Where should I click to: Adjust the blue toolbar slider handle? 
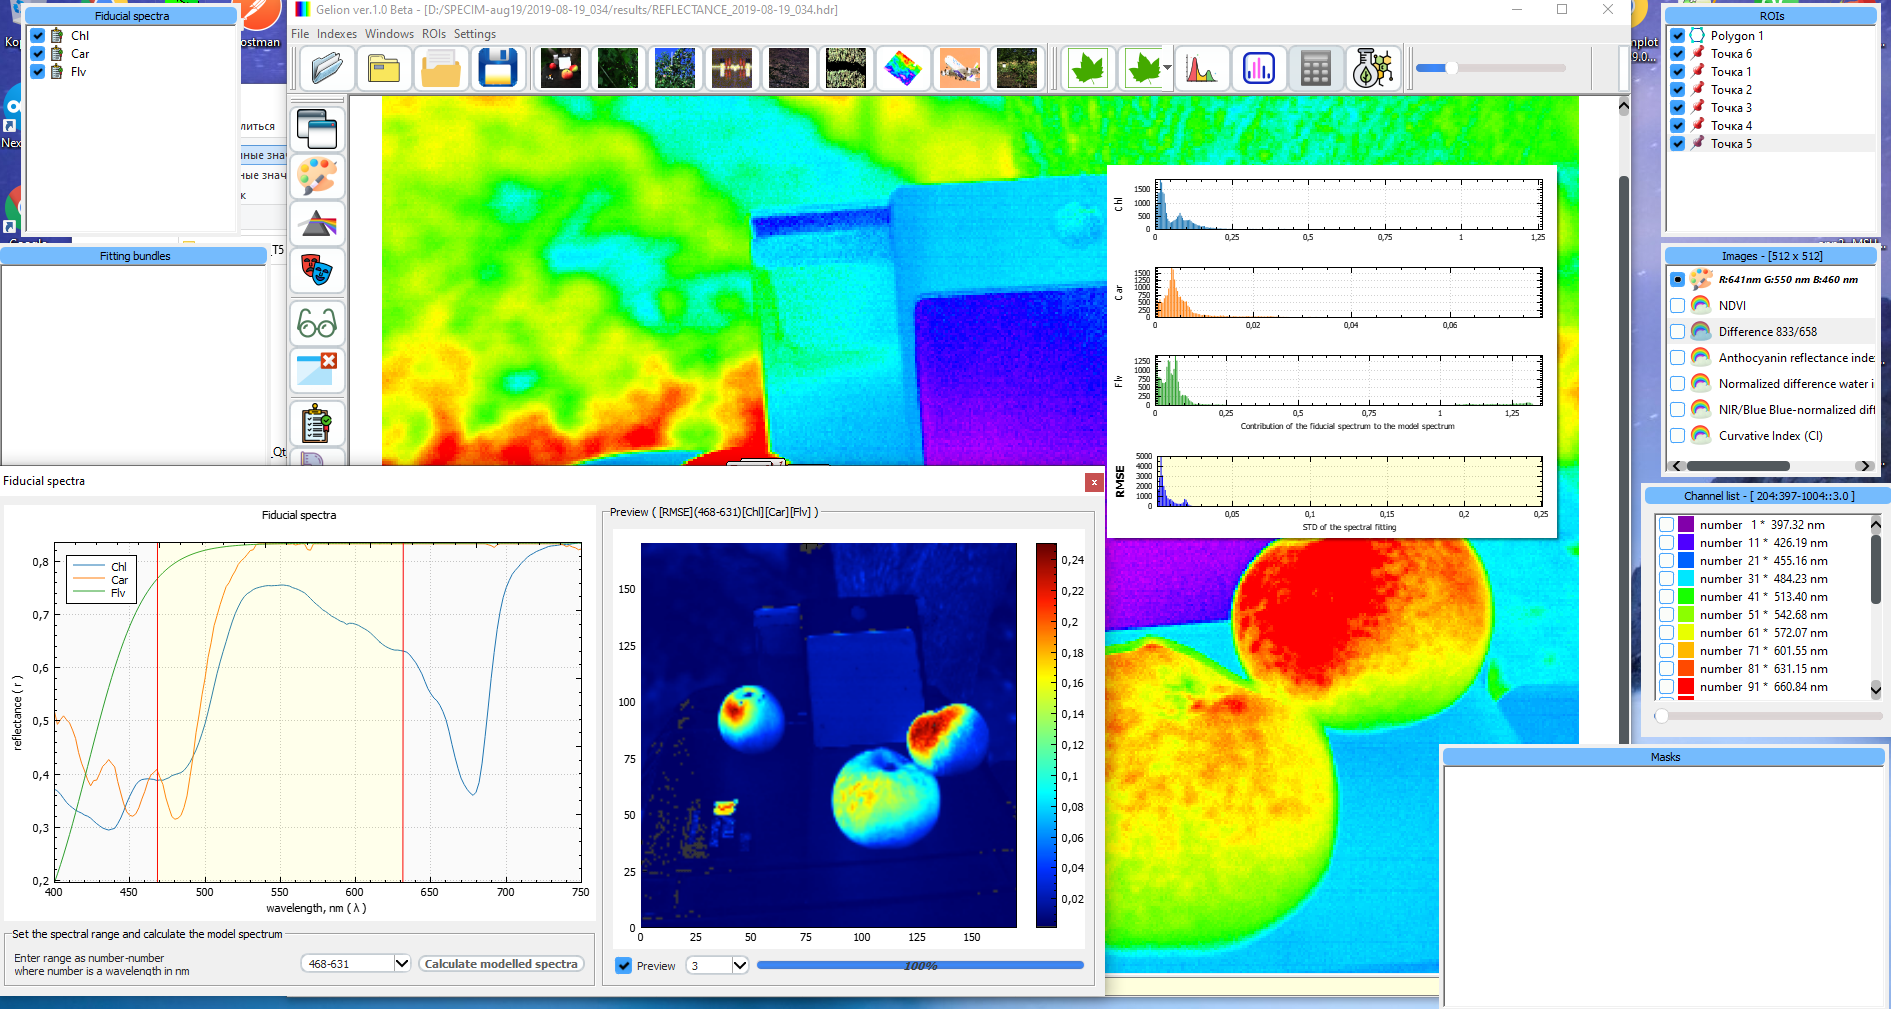[x=1451, y=68]
